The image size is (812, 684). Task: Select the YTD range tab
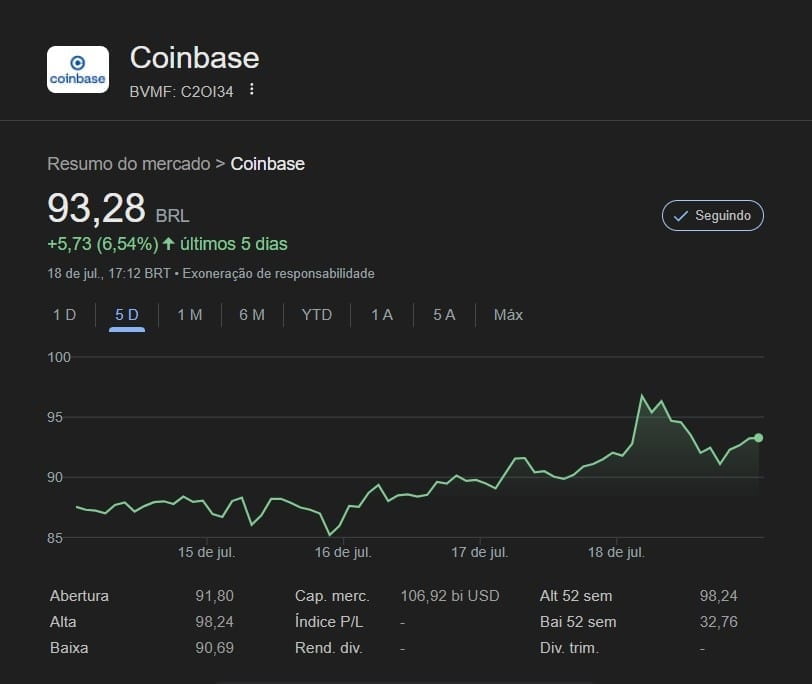coord(316,315)
